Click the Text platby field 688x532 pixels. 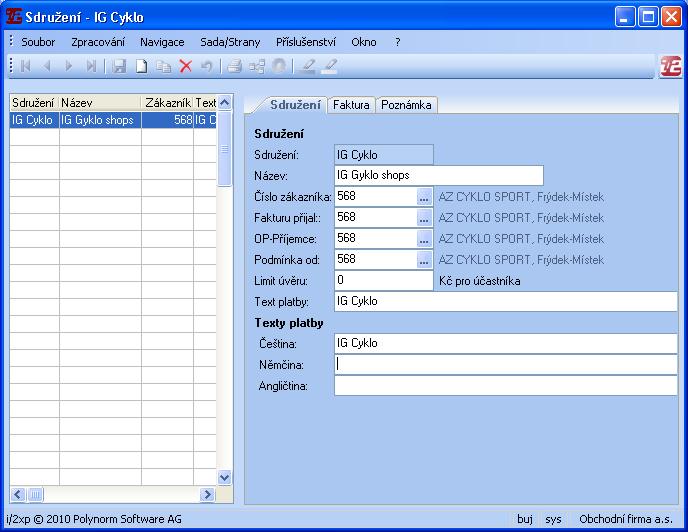(x=505, y=302)
